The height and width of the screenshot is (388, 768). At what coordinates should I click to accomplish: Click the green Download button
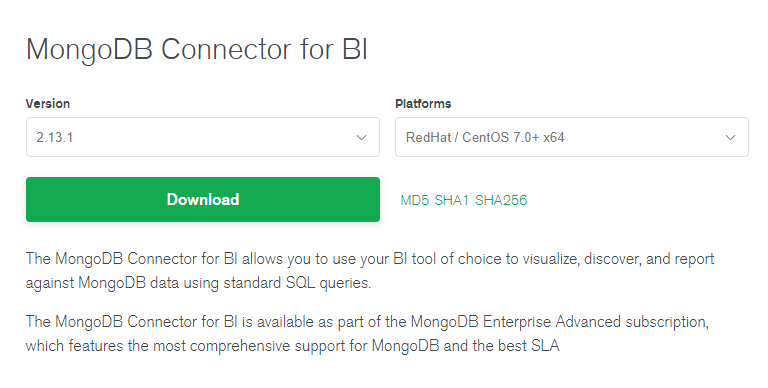tap(203, 199)
